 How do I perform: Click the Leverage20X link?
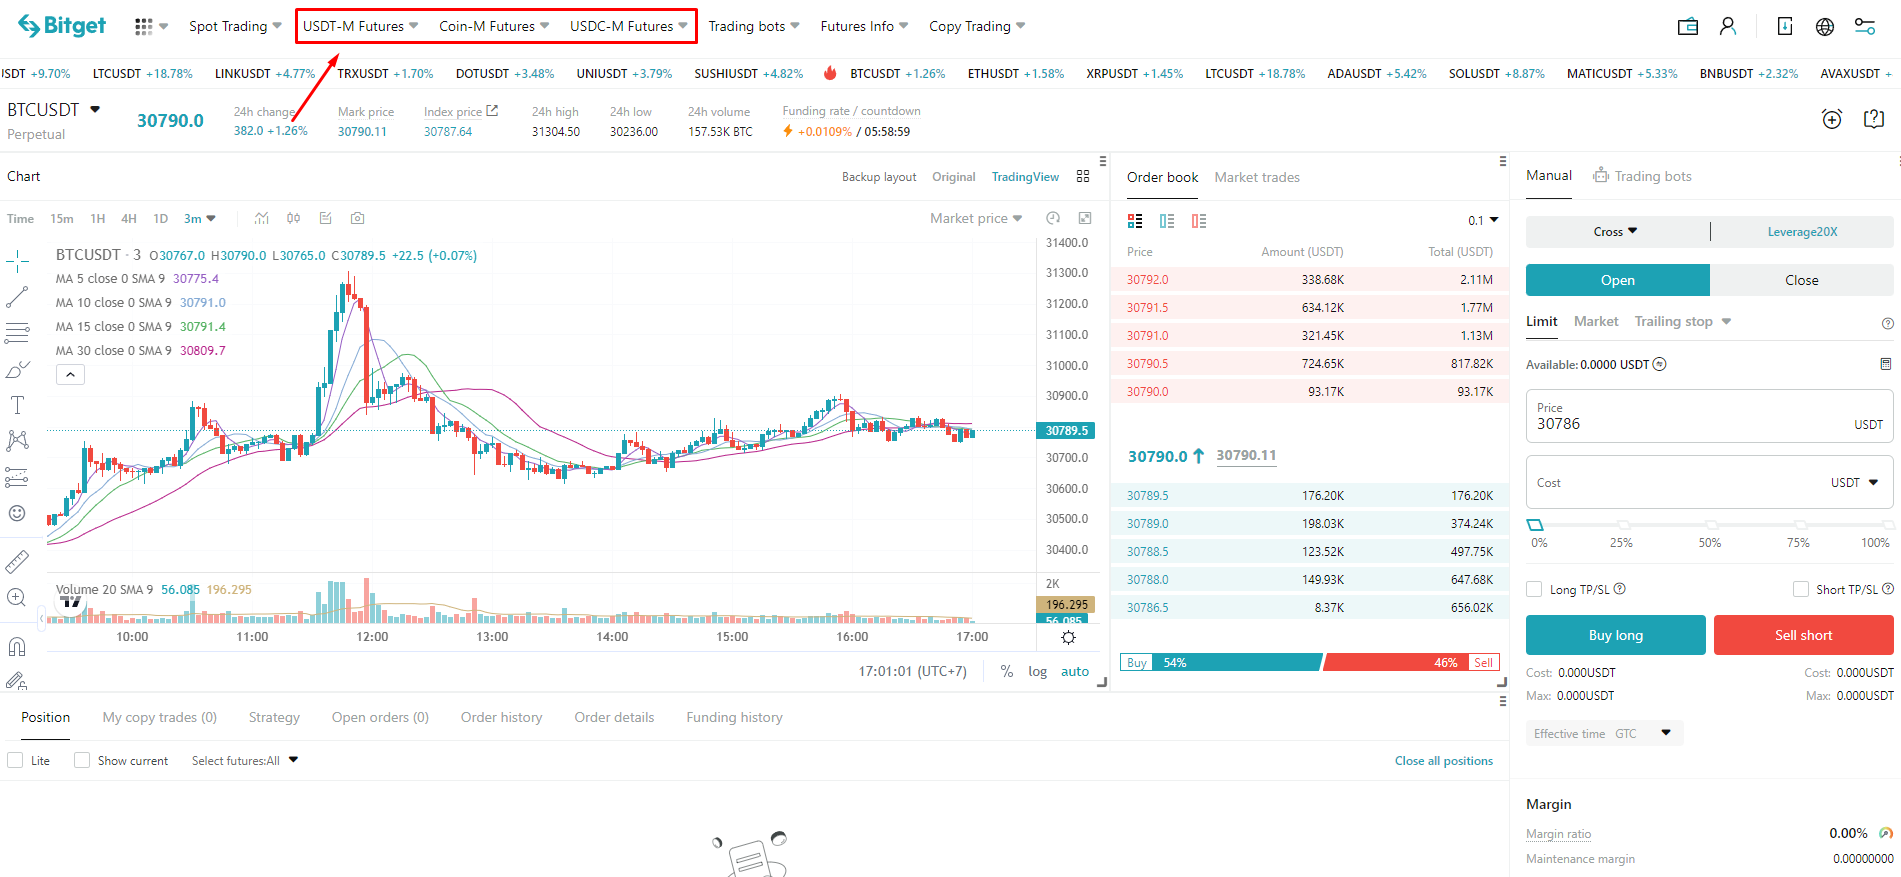[1802, 231]
